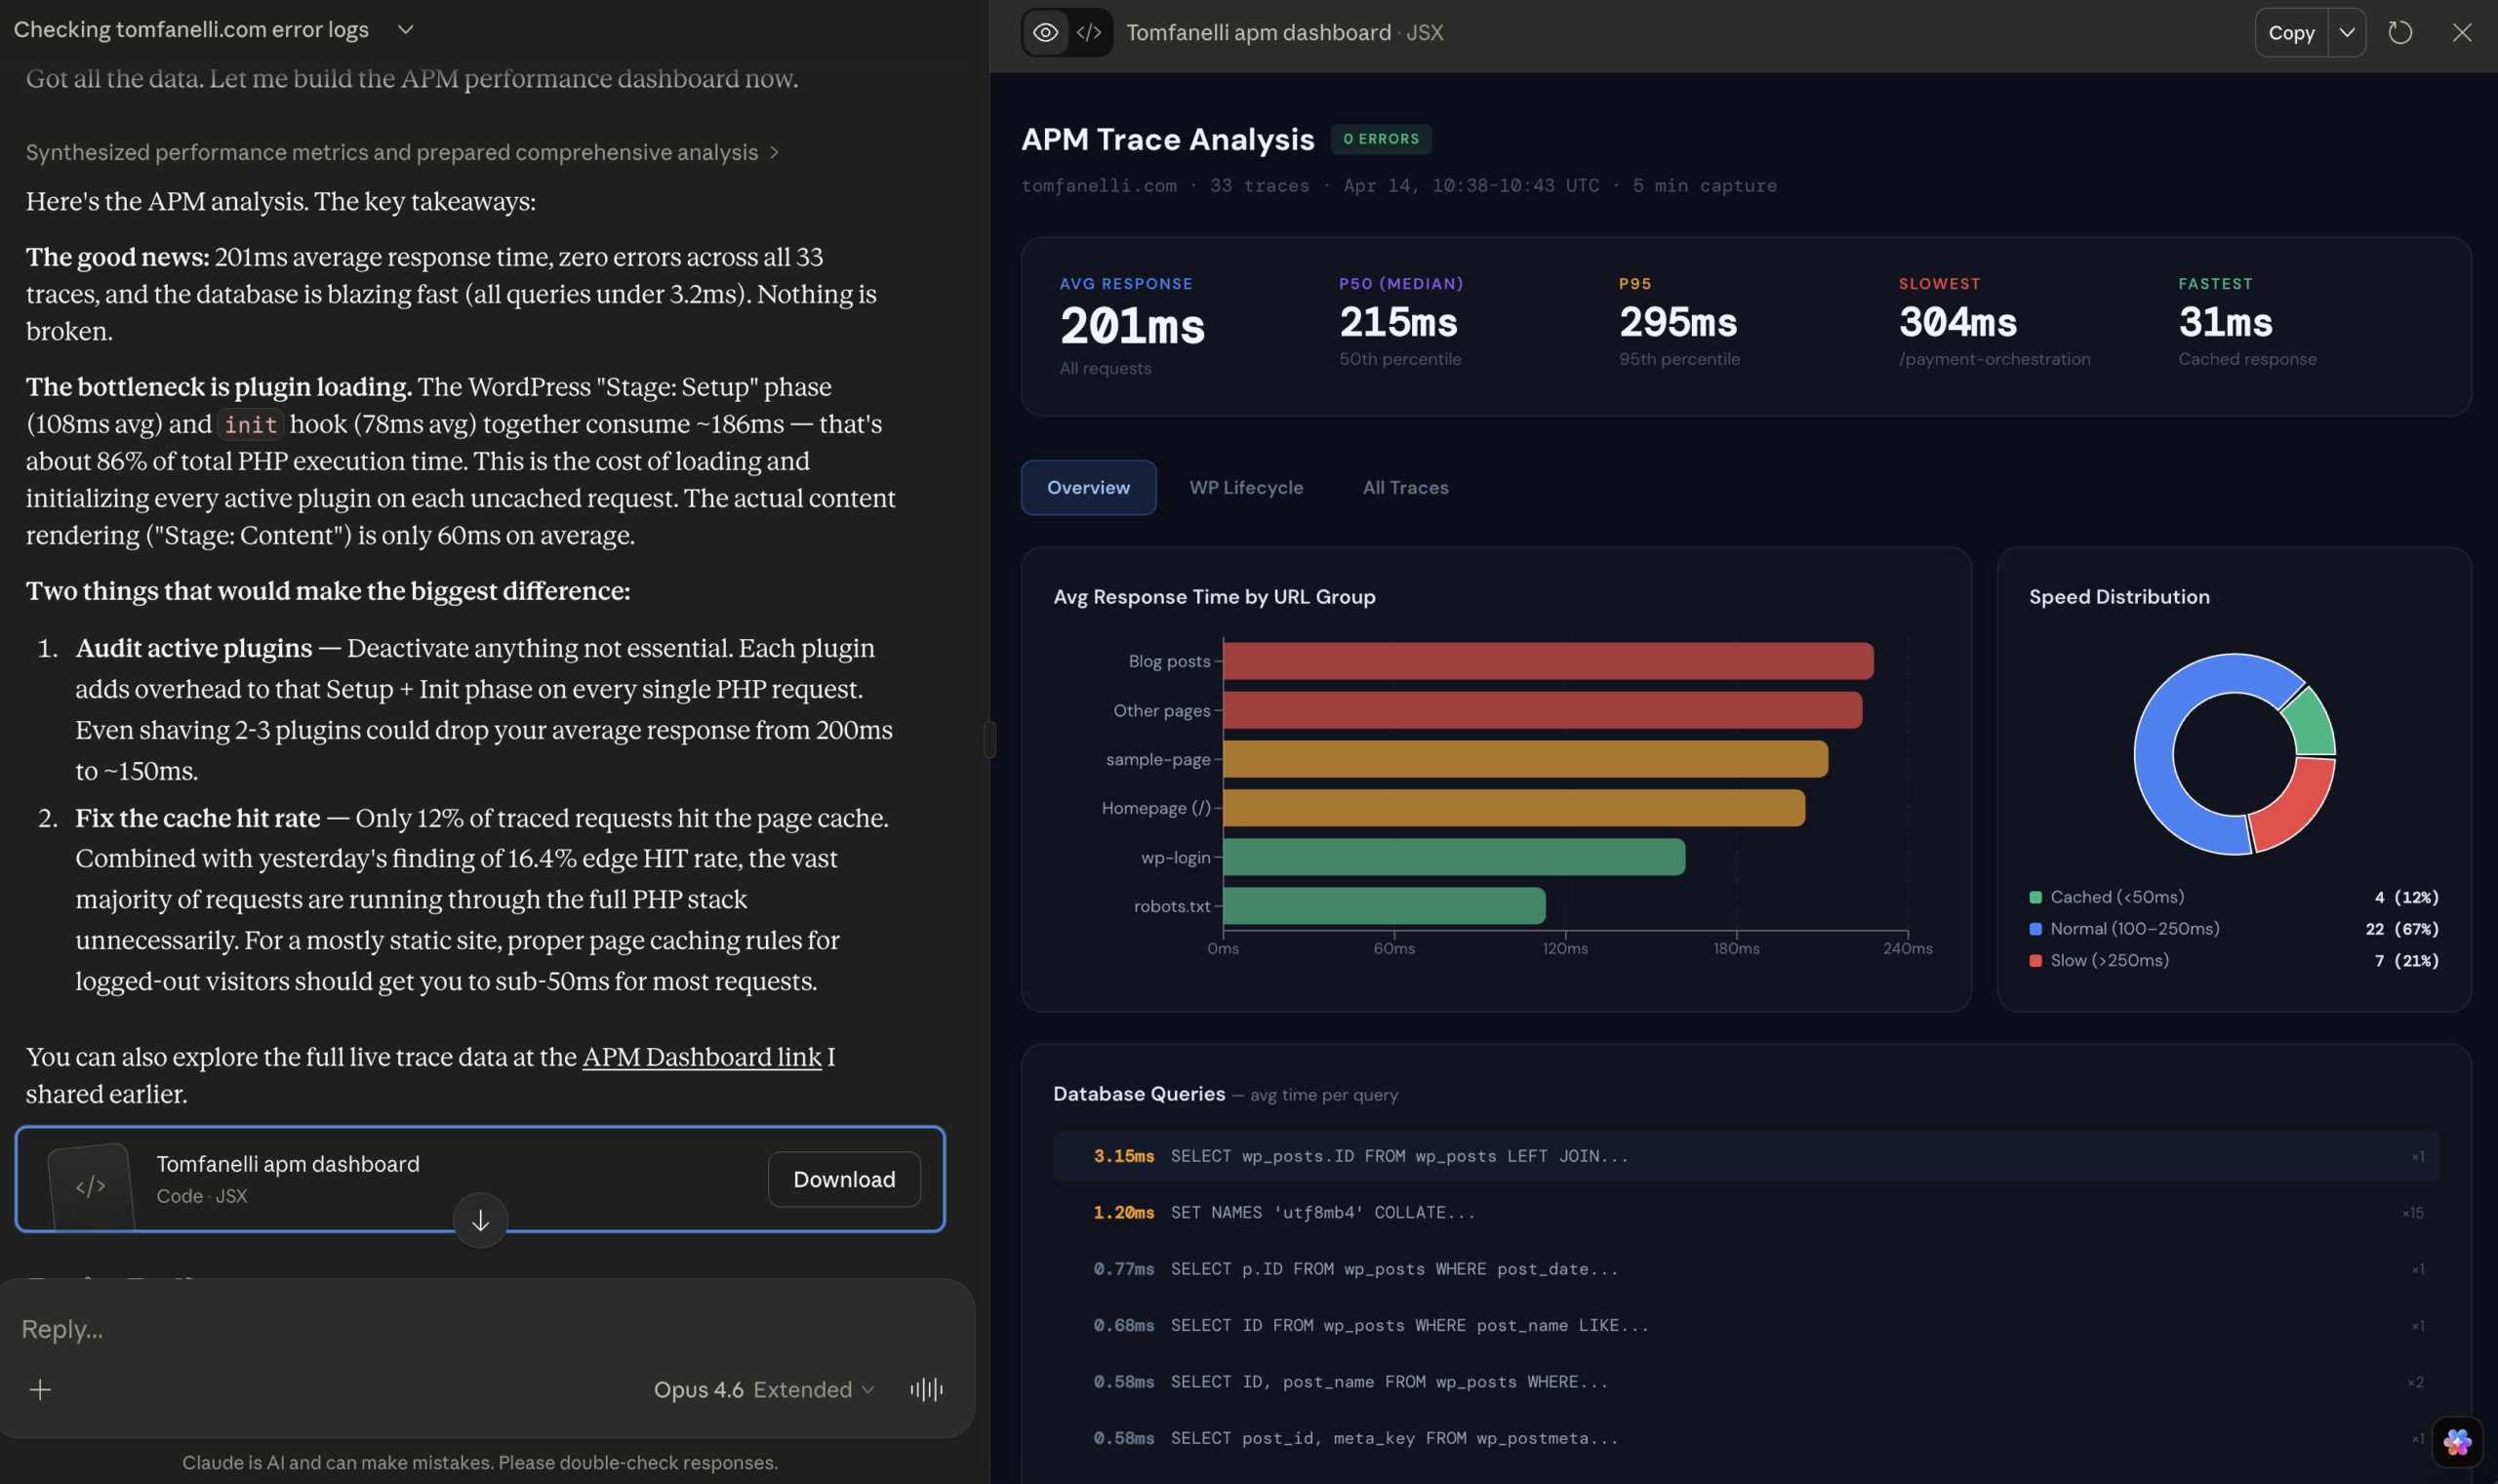Switch to the All Traces tab
Screen dimensions: 2498x1484
(x=1405, y=487)
